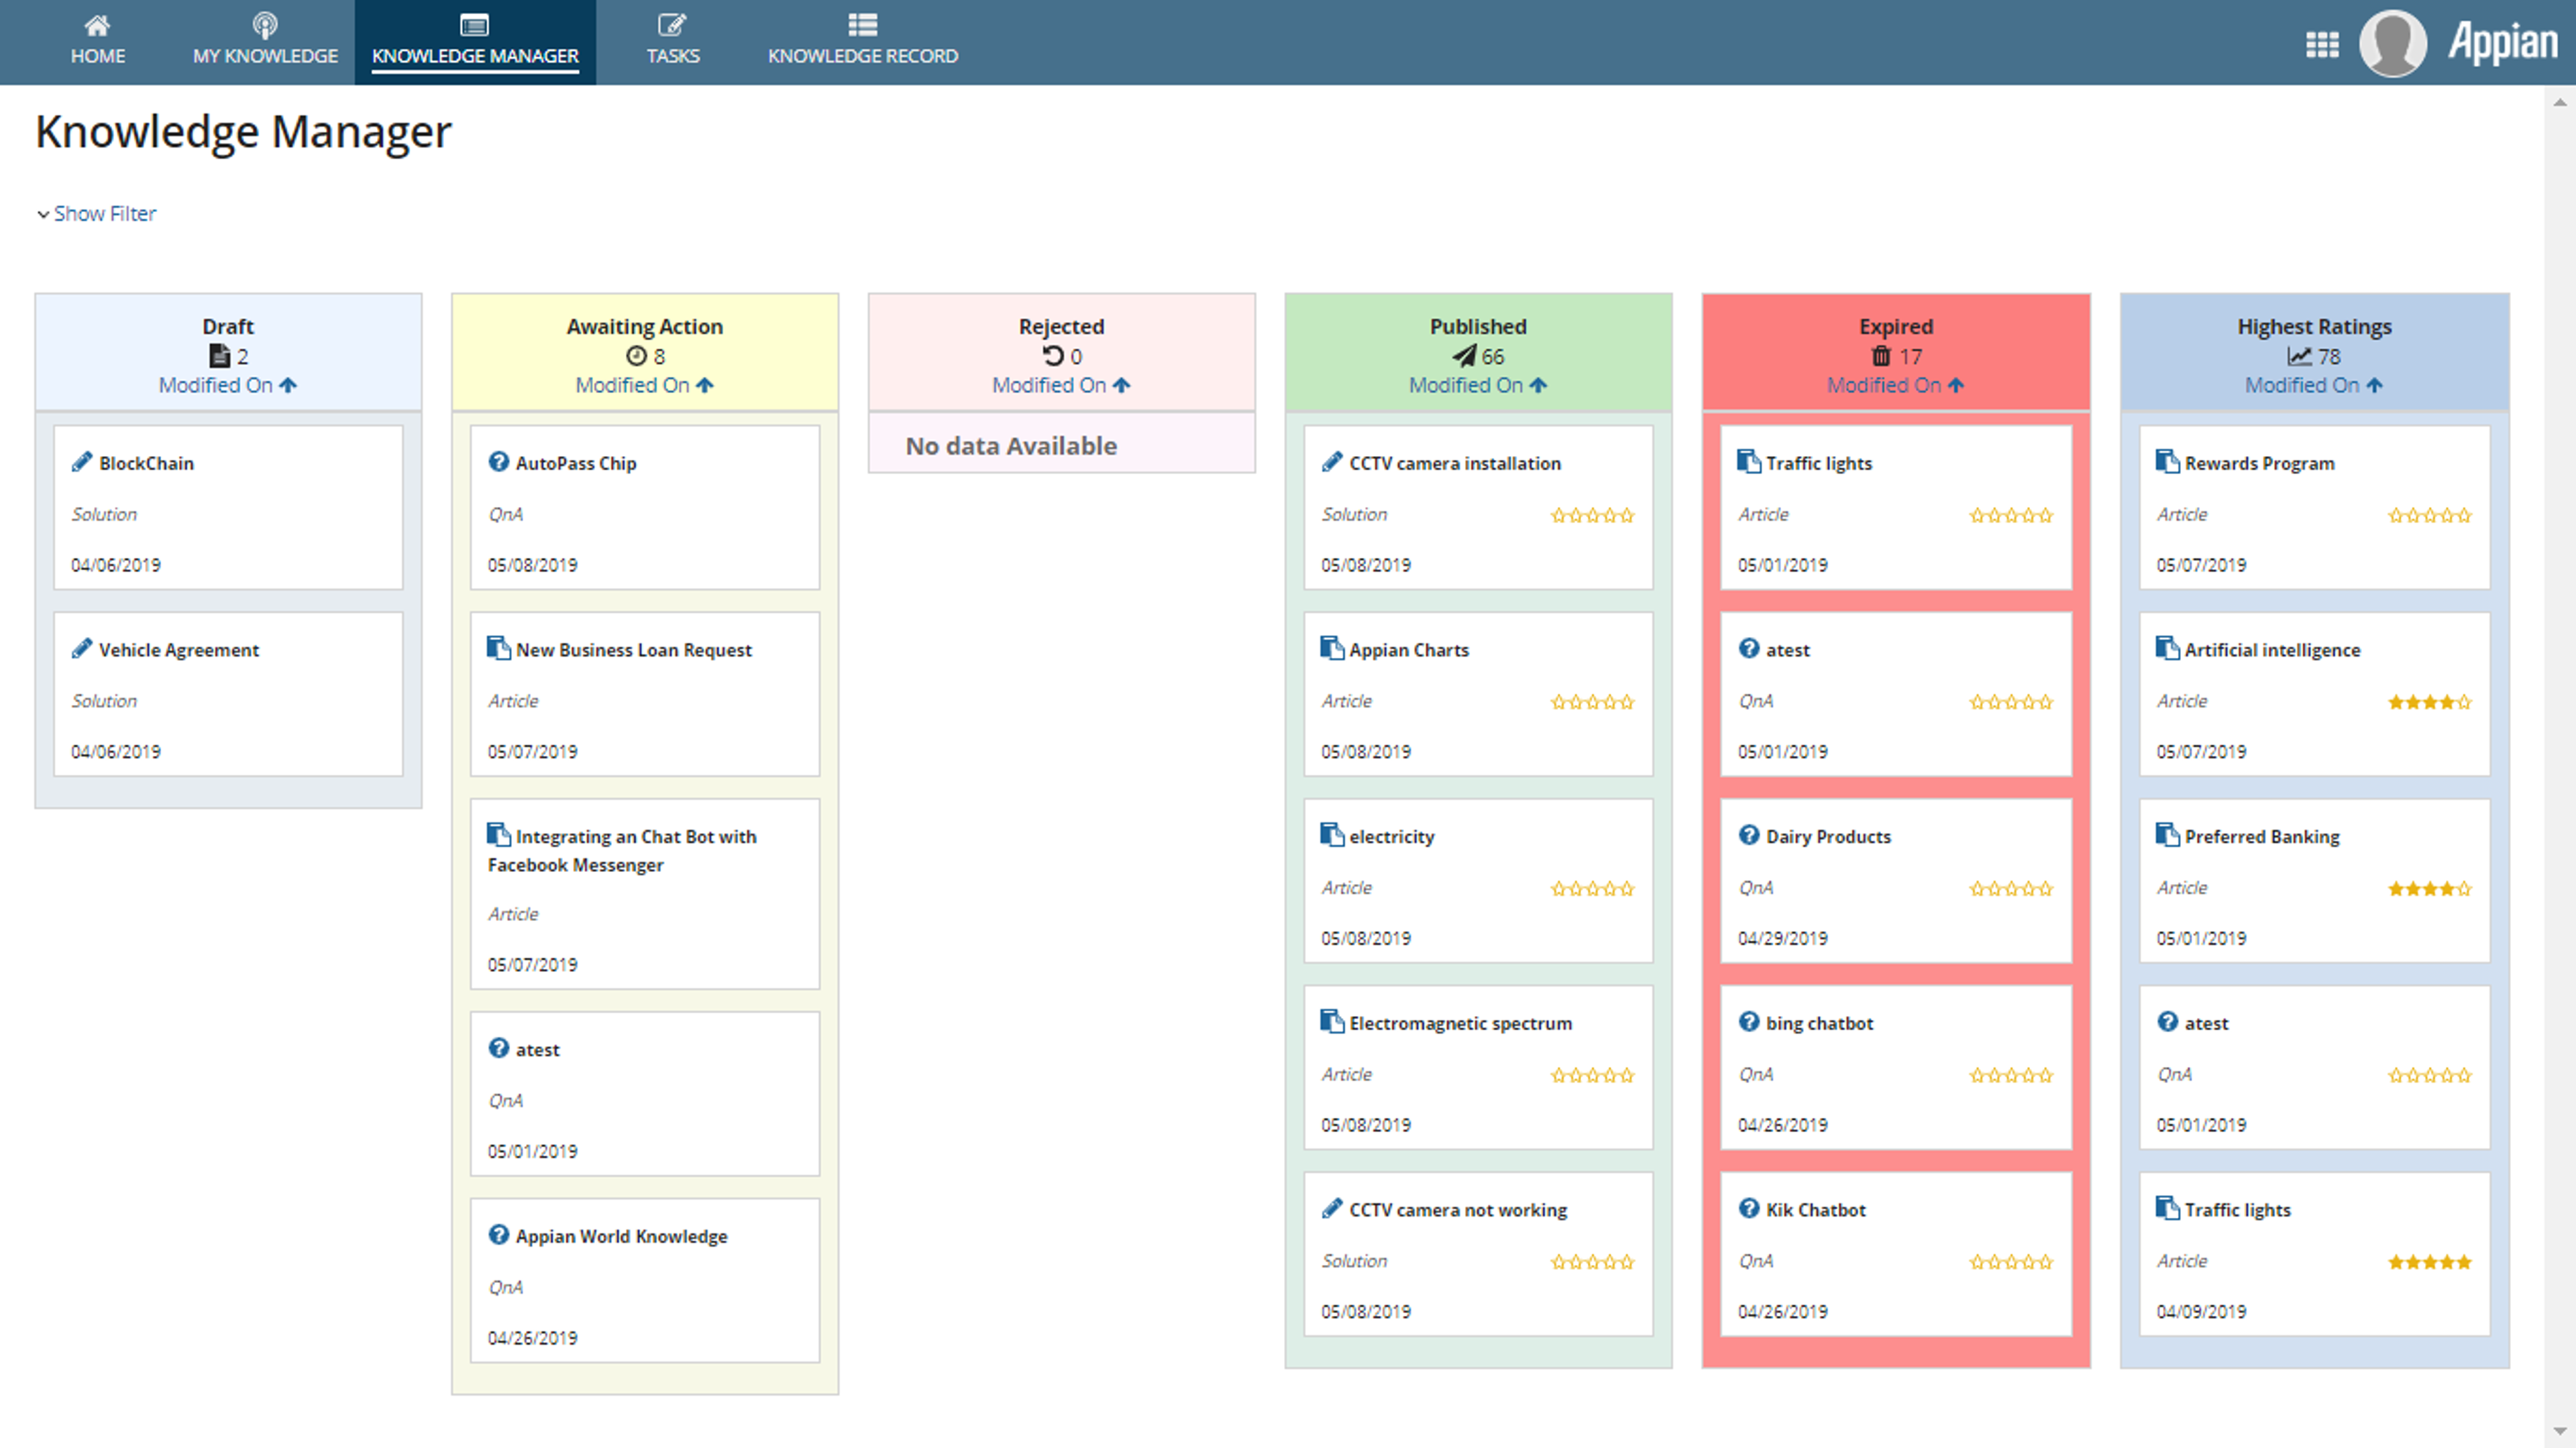This screenshot has height=1448, width=2576.
Task: Click the Kik Chatbot question icon
Action: point(1749,1208)
